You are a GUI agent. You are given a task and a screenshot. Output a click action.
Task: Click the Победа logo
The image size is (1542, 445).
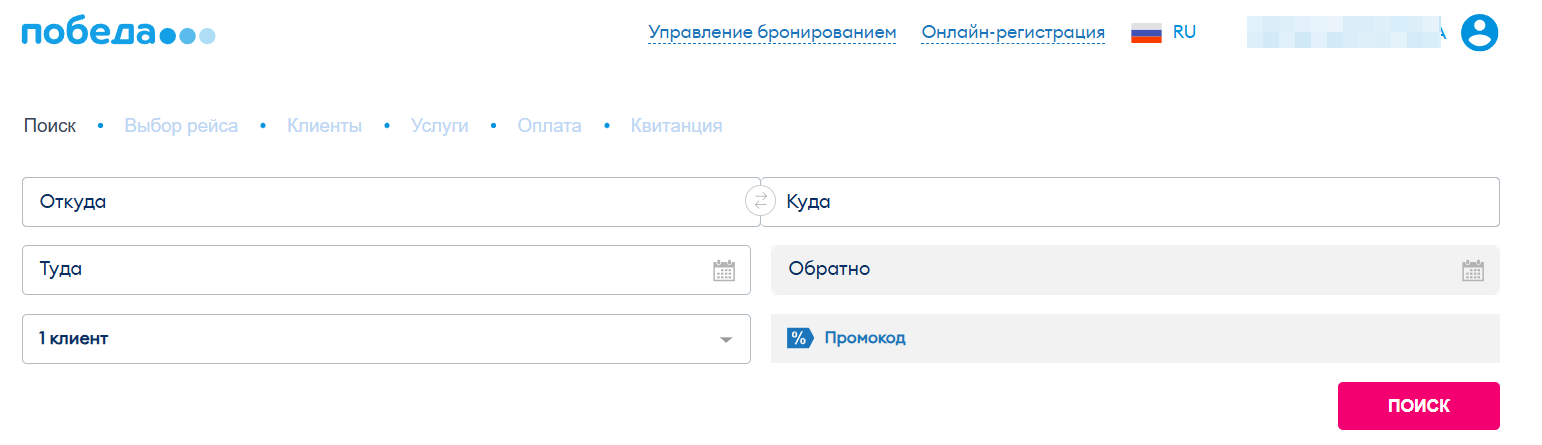(118, 33)
